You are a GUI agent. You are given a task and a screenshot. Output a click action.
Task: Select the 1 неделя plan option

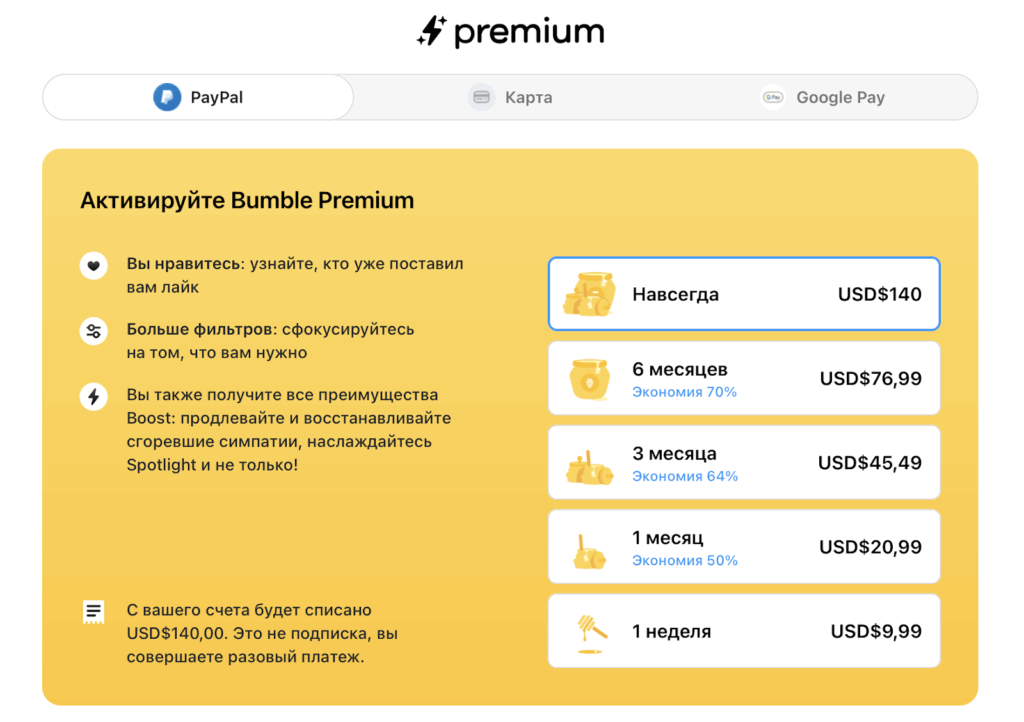(x=744, y=630)
